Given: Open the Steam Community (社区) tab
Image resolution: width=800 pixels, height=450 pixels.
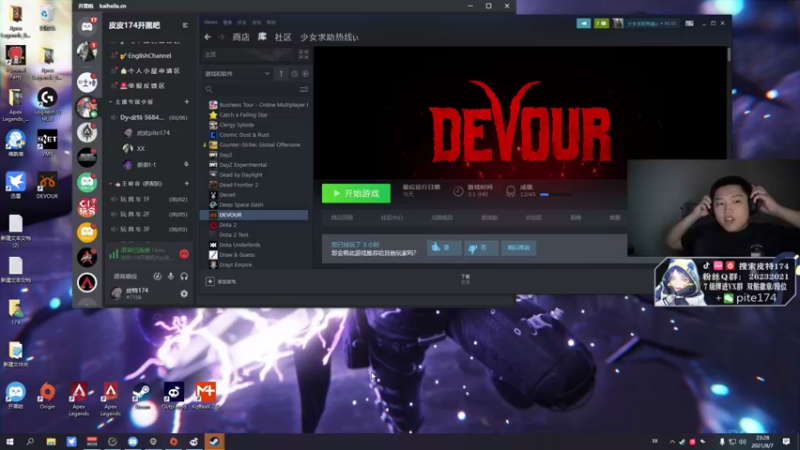Looking at the screenshot, I should pos(283,37).
